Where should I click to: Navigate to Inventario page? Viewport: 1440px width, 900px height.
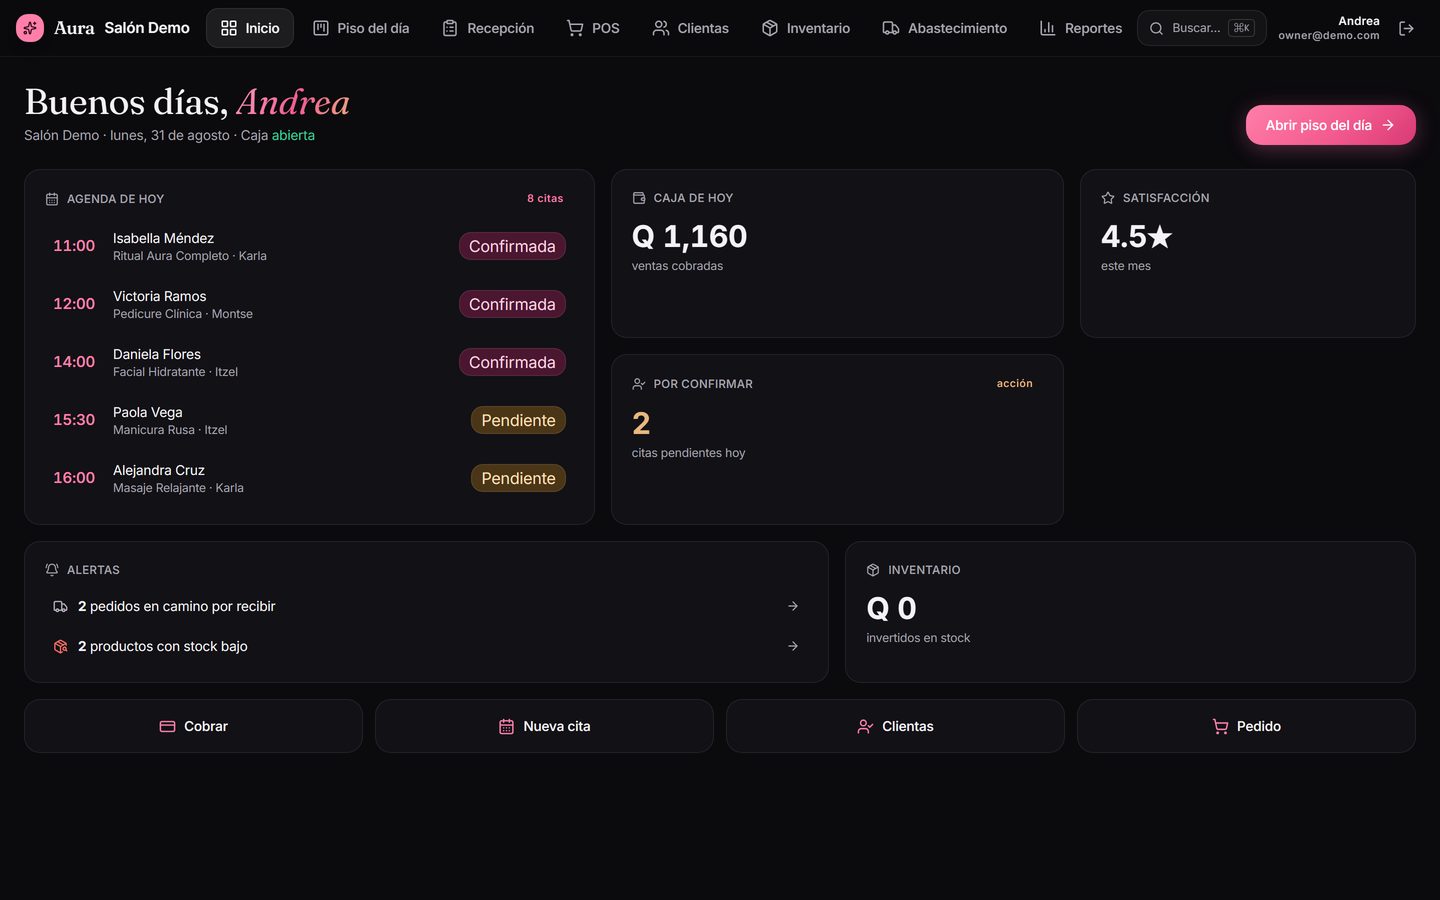click(x=806, y=28)
